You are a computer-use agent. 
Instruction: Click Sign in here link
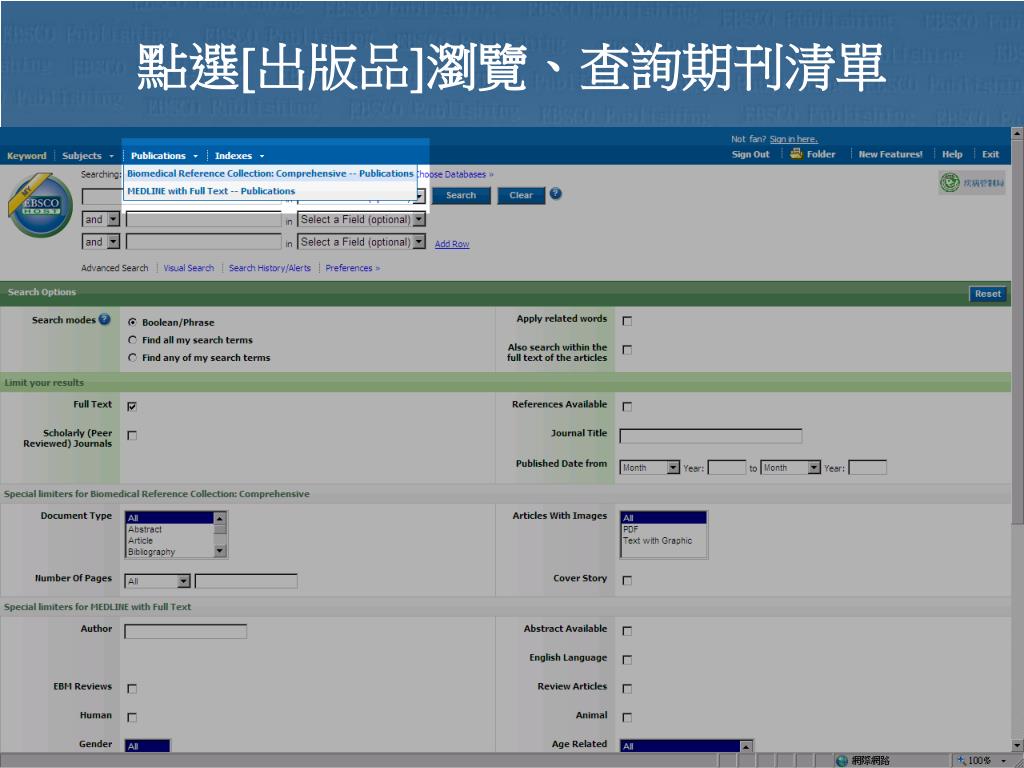point(793,139)
